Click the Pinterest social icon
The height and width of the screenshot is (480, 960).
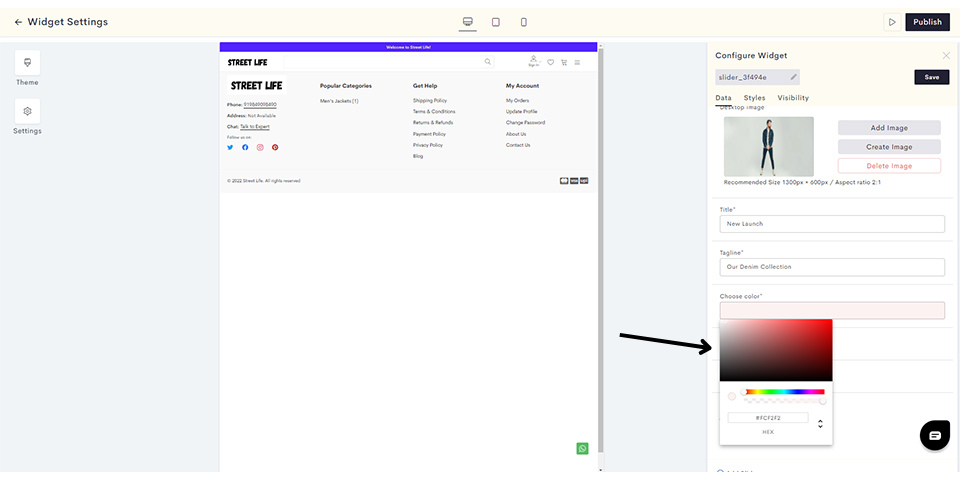pyautogui.click(x=275, y=148)
